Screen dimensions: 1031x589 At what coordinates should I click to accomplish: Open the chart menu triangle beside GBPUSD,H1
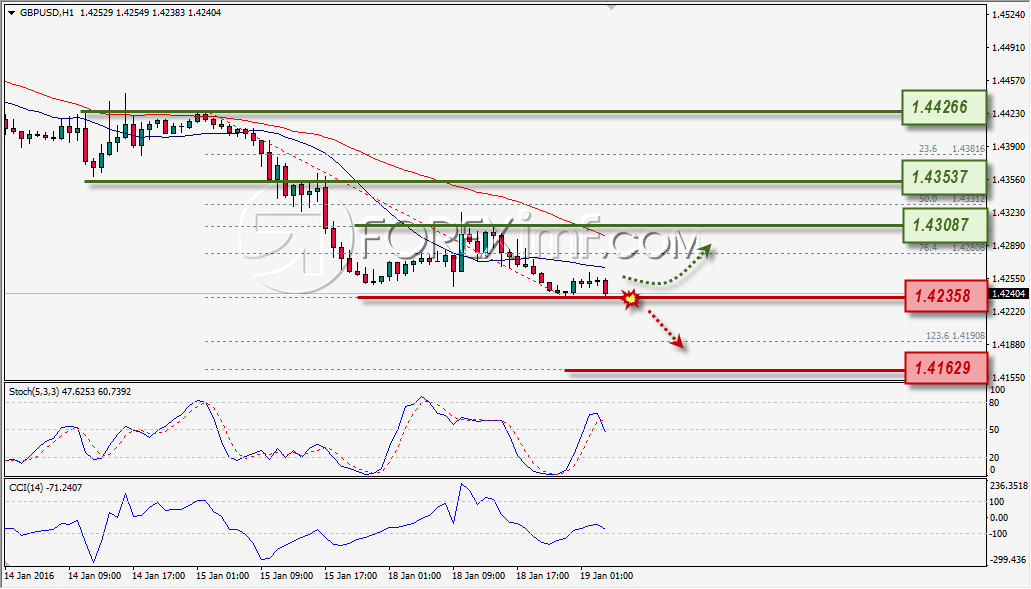[x=11, y=12]
